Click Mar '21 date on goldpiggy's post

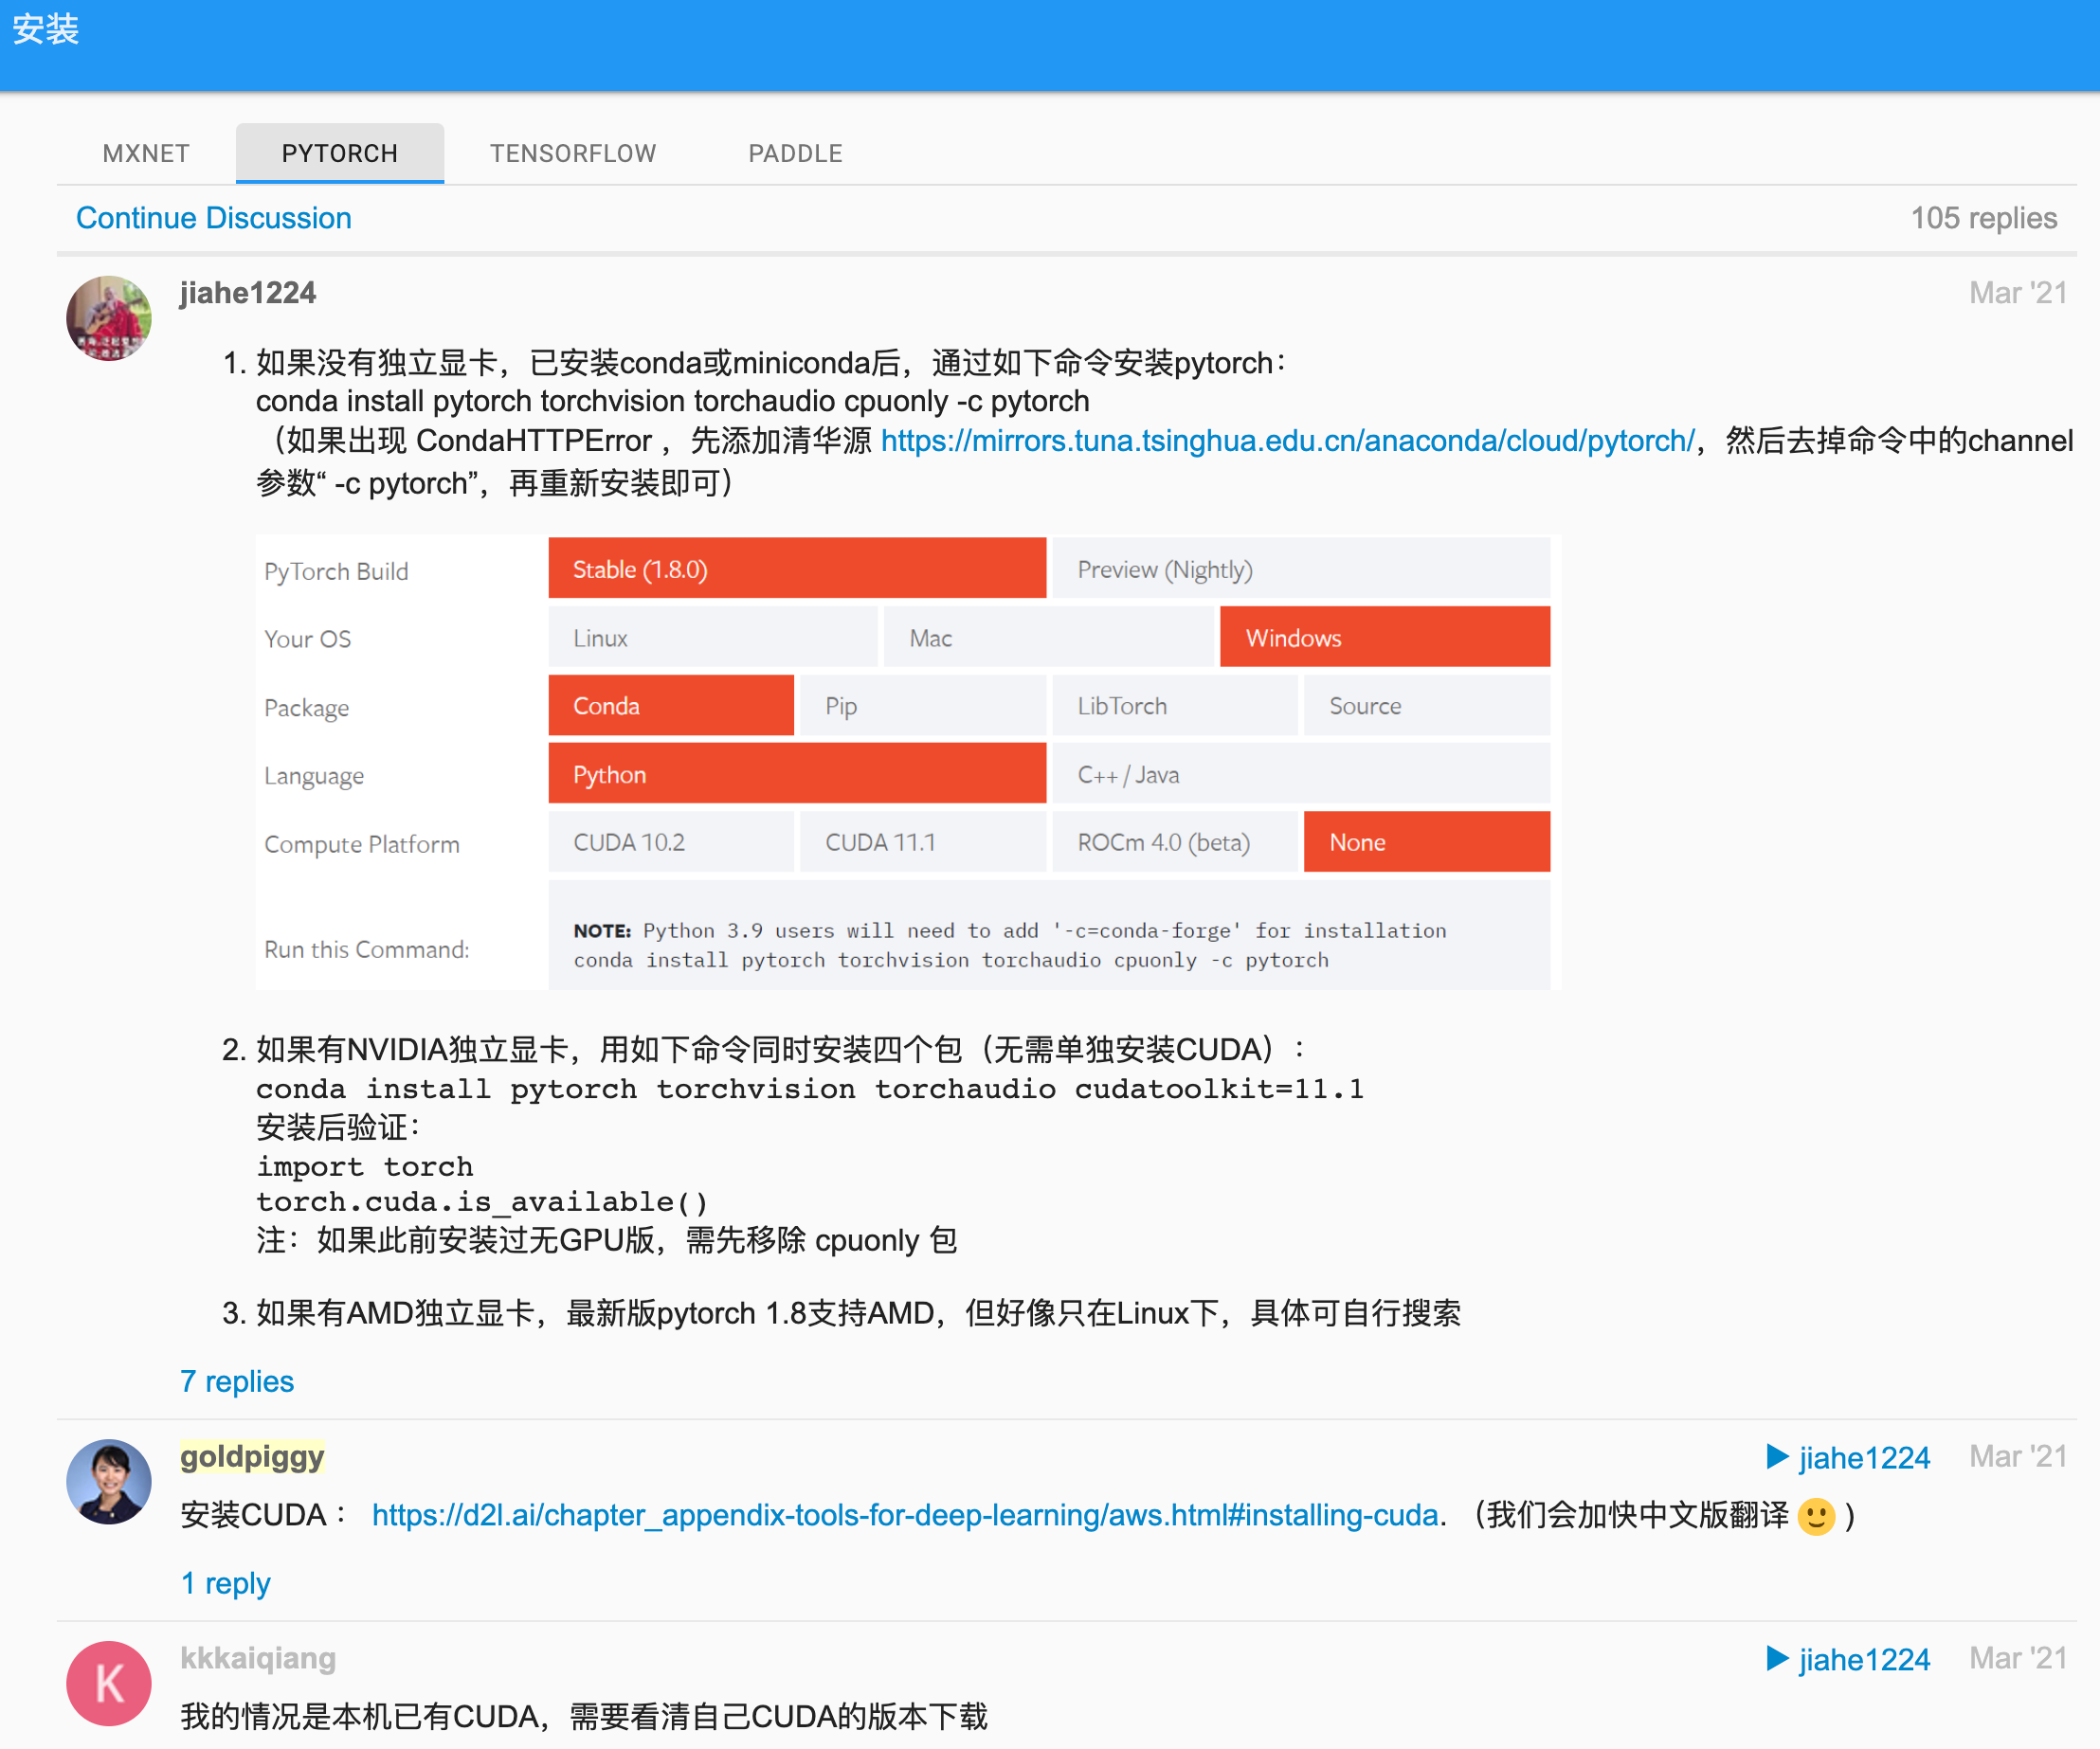pyautogui.click(x=2018, y=1456)
